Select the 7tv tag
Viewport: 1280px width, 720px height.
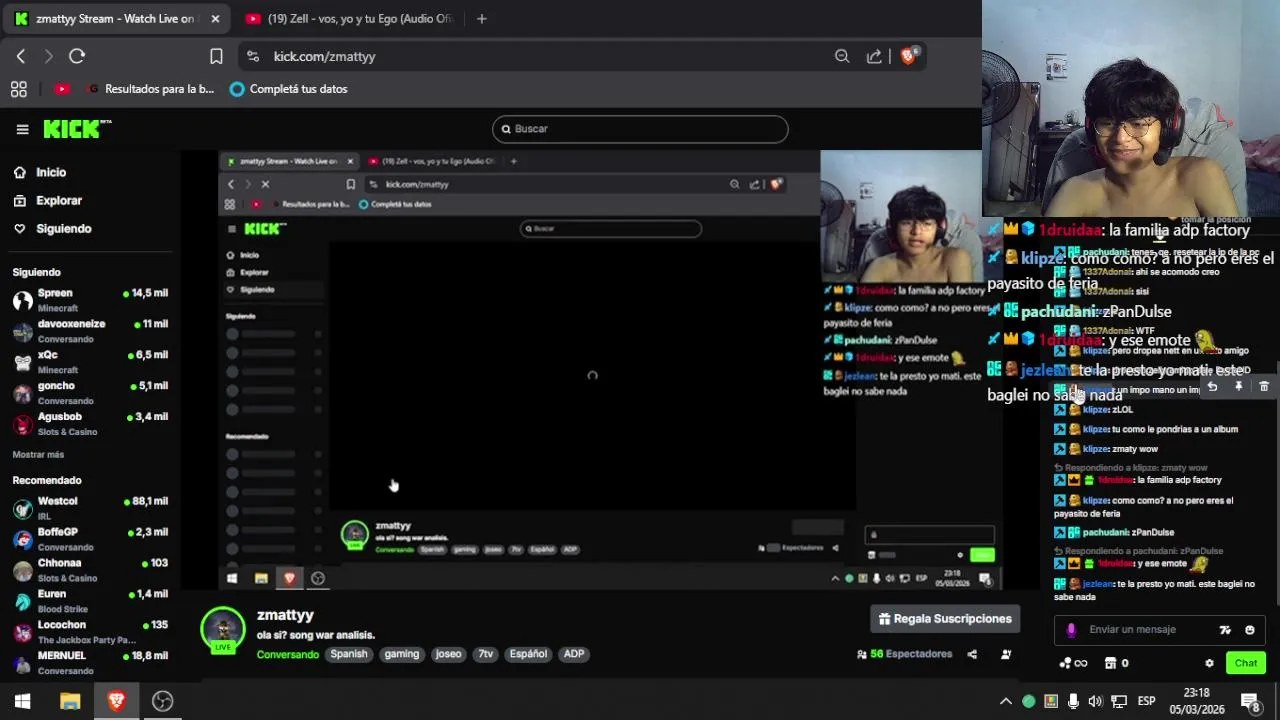point(485,654)
